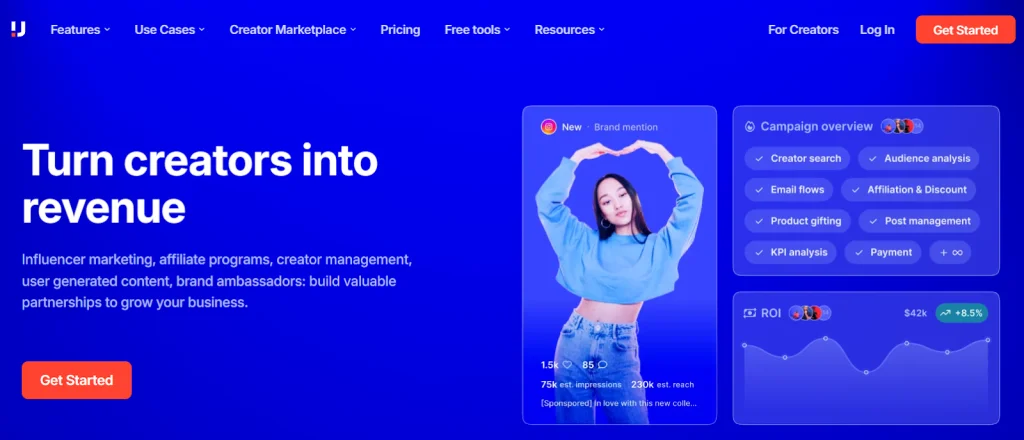This screenshot has height=440, width=1024.
Task: Expand the Creator Marketplace dropdown
Action: 293,30
